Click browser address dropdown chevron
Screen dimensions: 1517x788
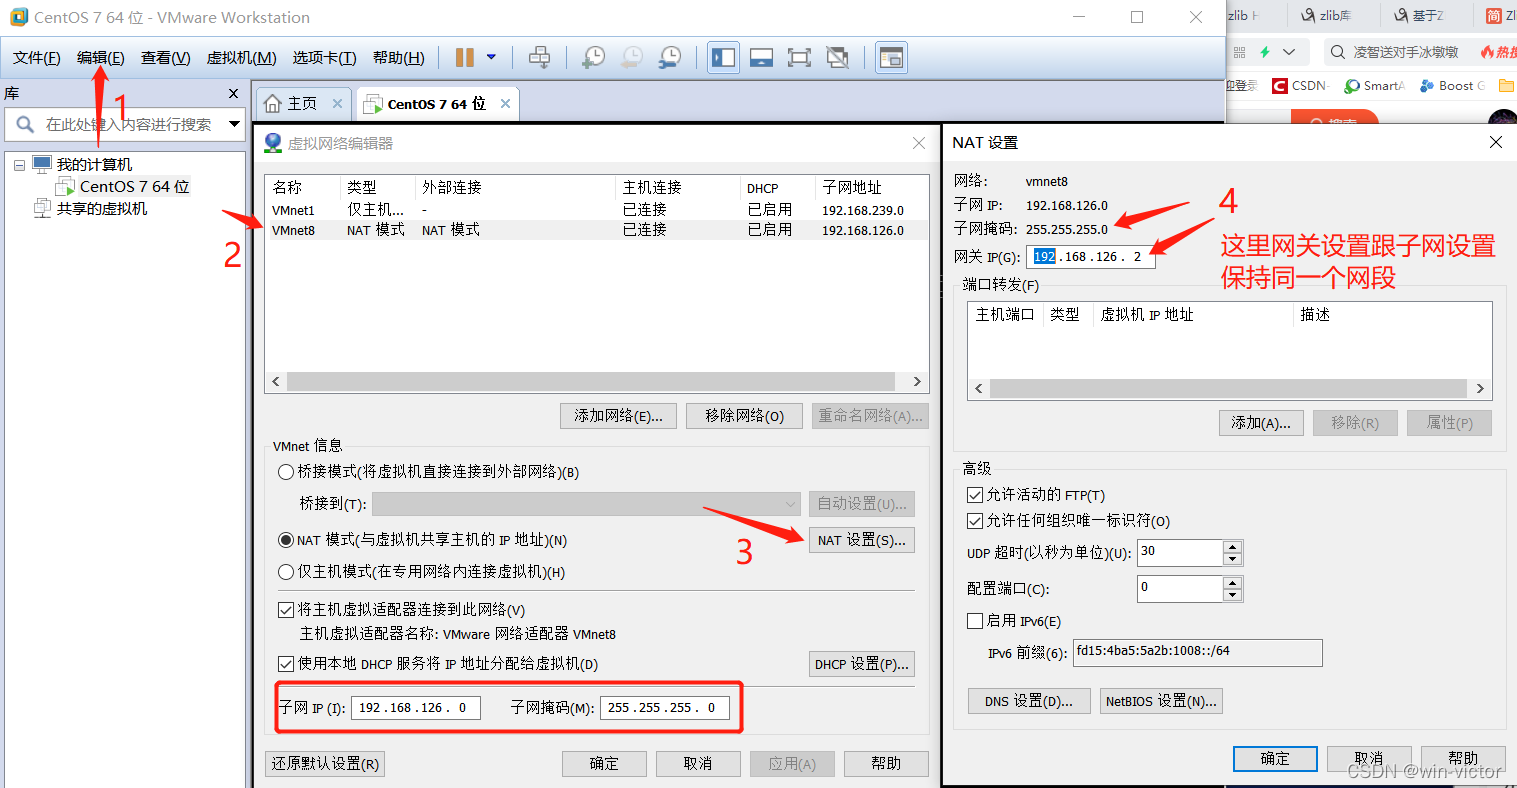pyautogui.click(x=1289, y=52)
